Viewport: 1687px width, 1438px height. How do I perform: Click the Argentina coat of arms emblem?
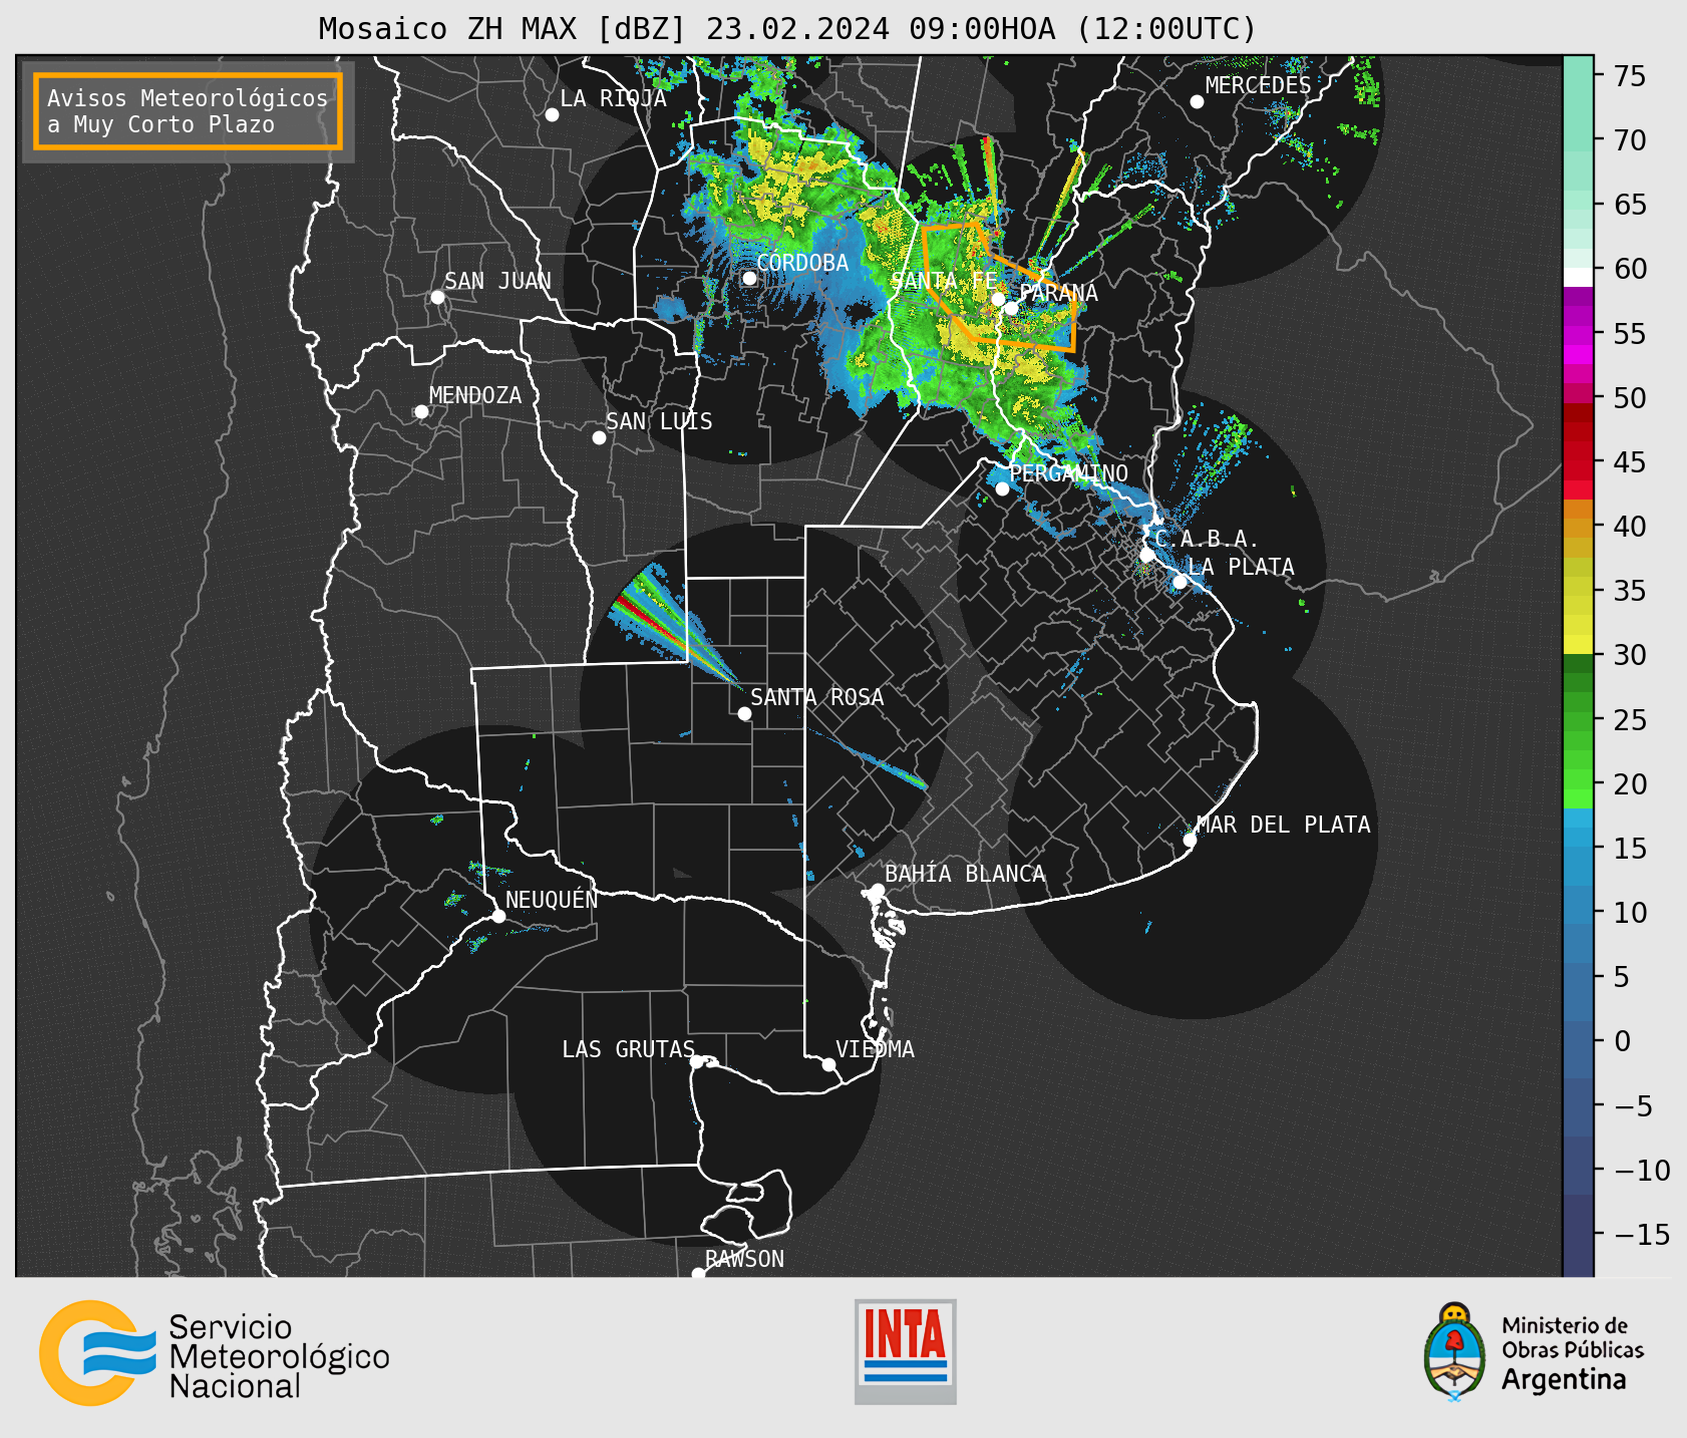(1455, 1352)
